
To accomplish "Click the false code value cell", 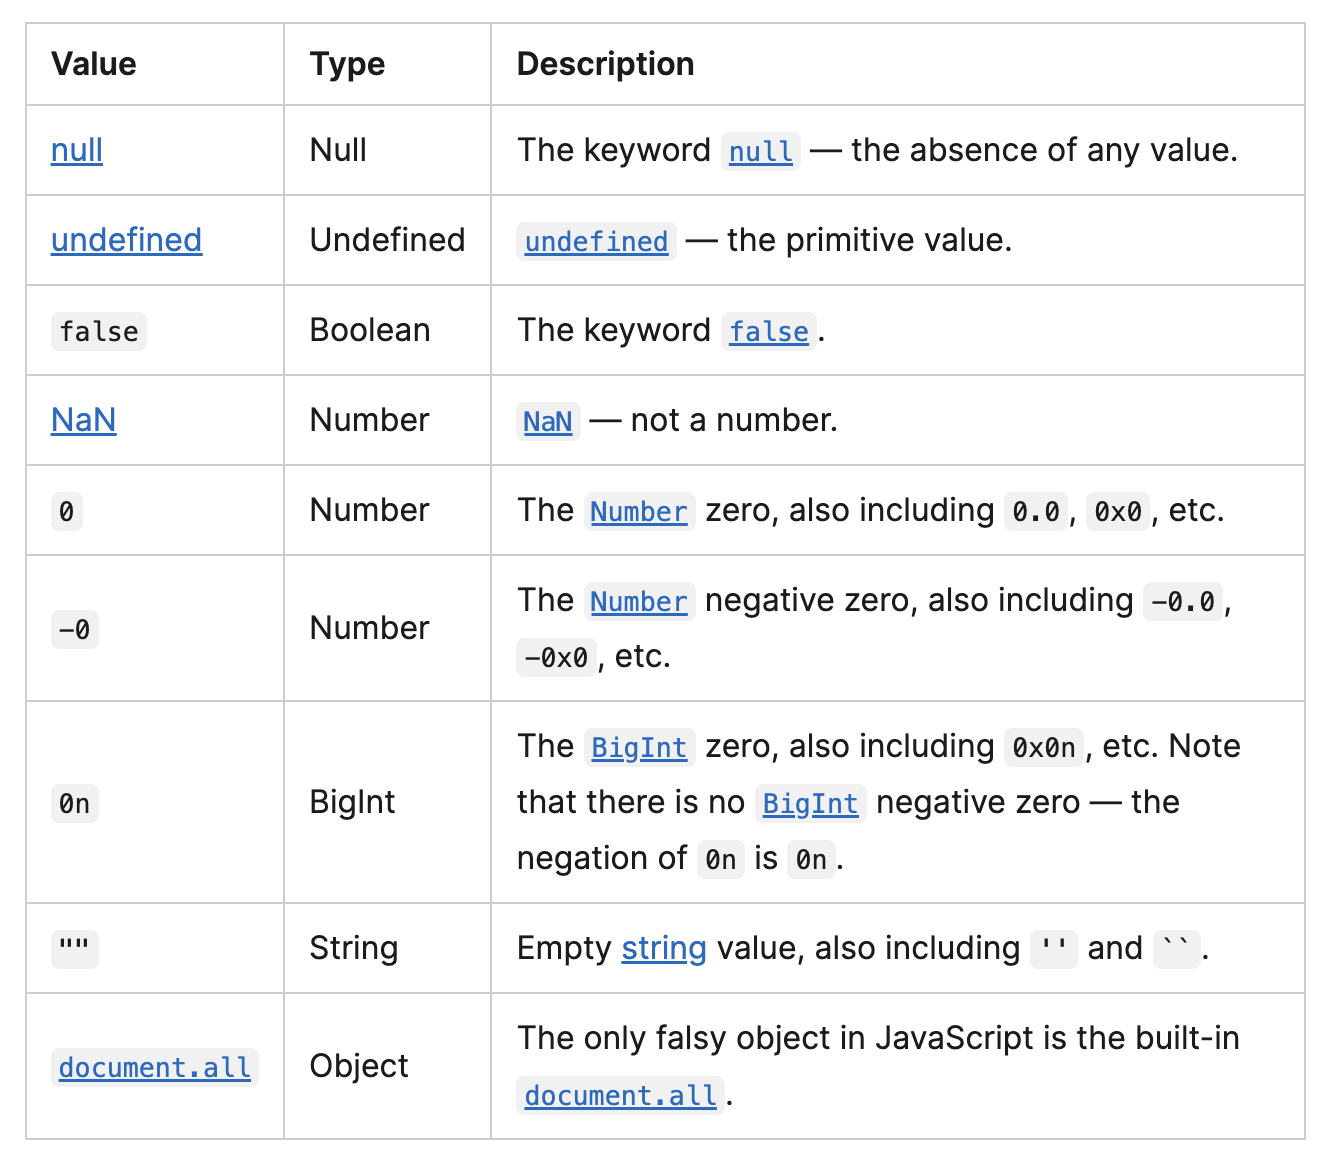I will point(99,331).
